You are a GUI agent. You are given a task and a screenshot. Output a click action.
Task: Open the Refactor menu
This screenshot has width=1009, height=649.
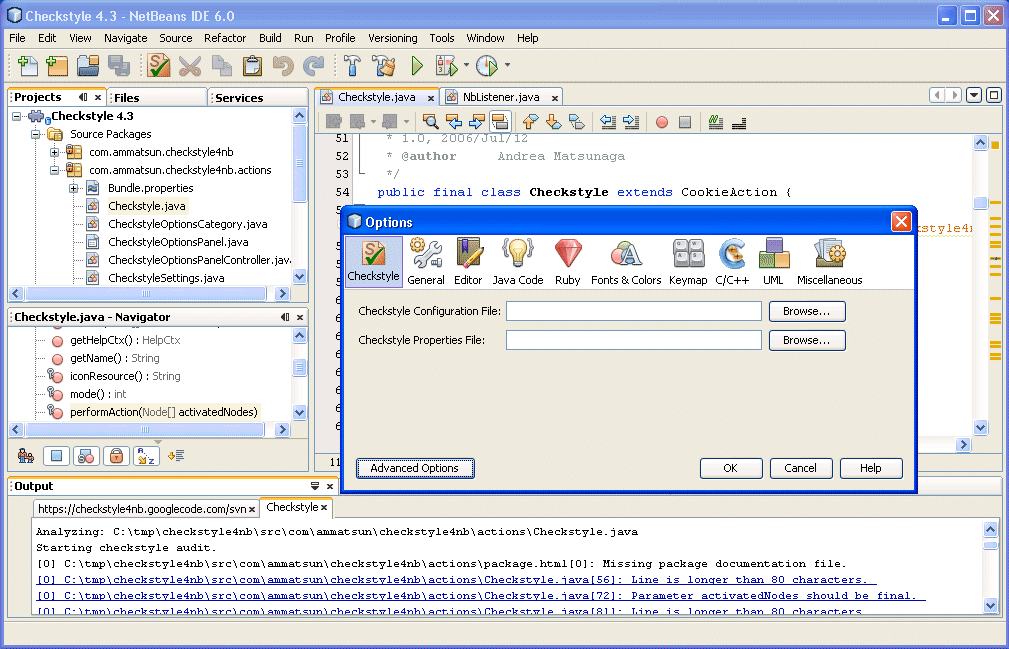pyautogui.click(x=224, y=38)
